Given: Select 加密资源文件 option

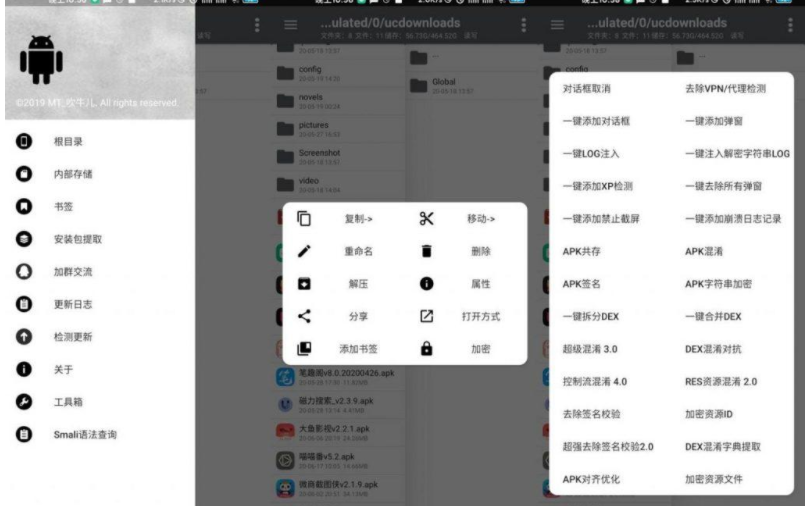Looking at the screenshot, I should pyautogui.click(x=714, y=479).
